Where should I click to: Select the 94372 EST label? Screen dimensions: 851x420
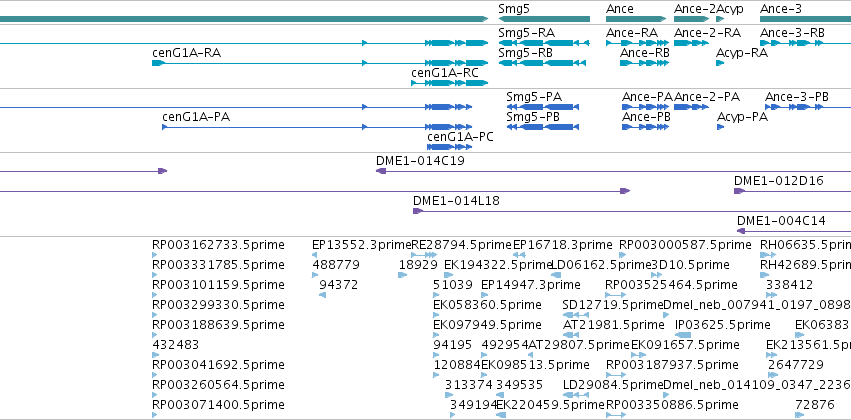pyautogui.click(x=338, y=285)
